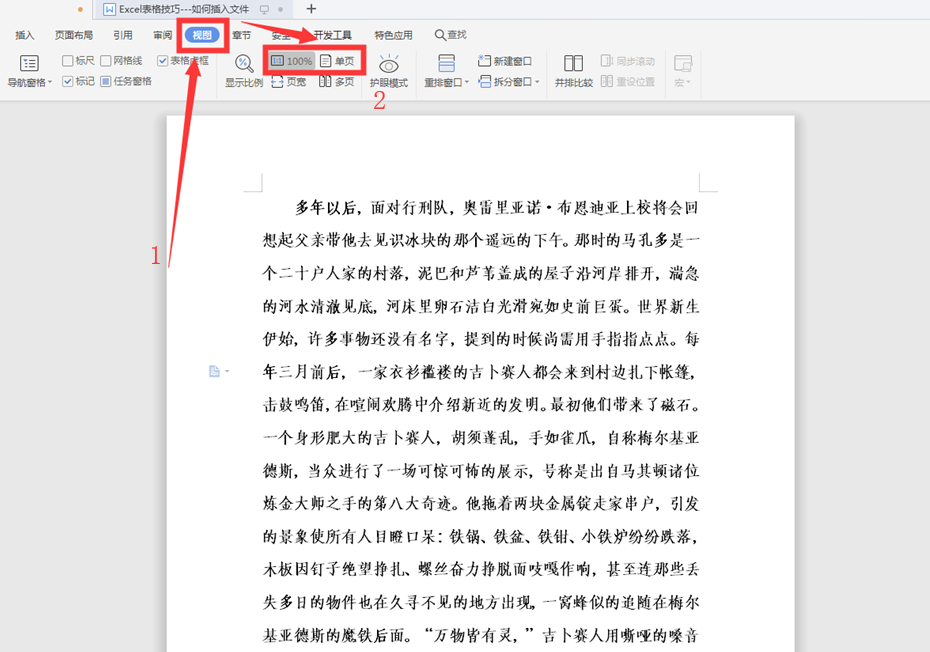Screen dimensions: 930x652
Task: Click the line starting 伊始，许多事物还没有名字
Action: pyautogui.click(x=481, y=339)
